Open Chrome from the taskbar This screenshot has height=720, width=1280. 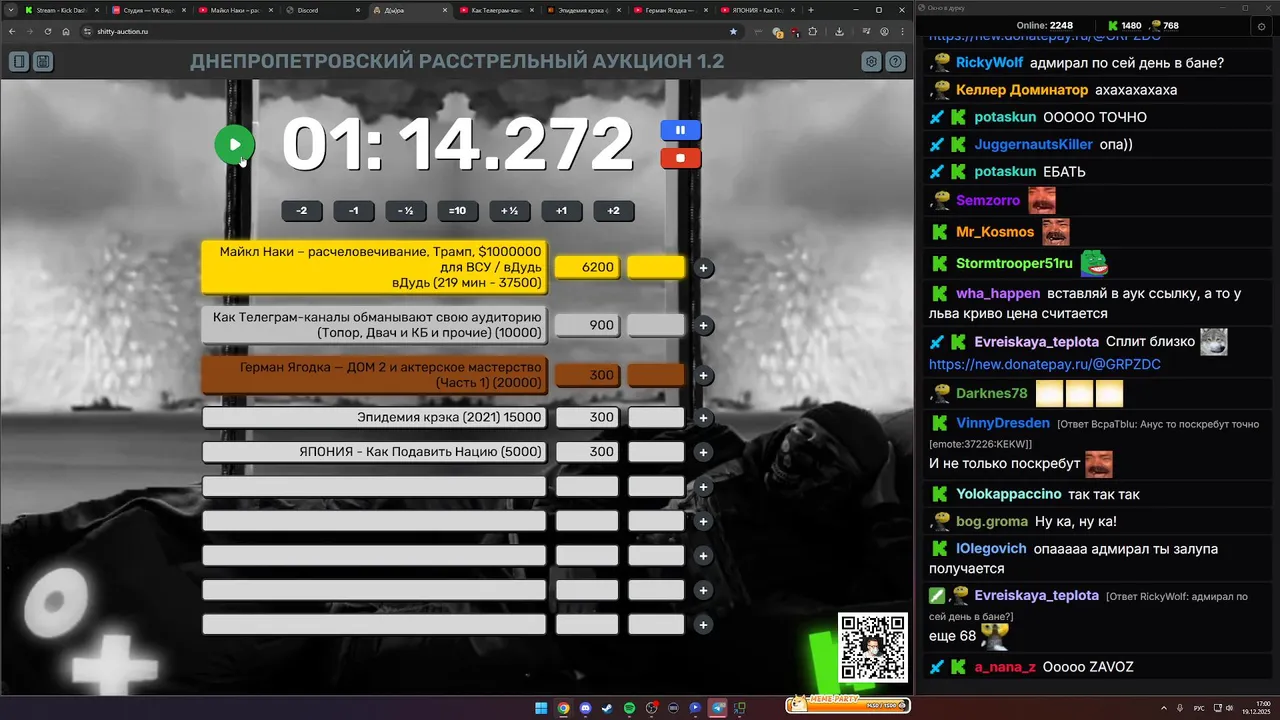point(563,708)
